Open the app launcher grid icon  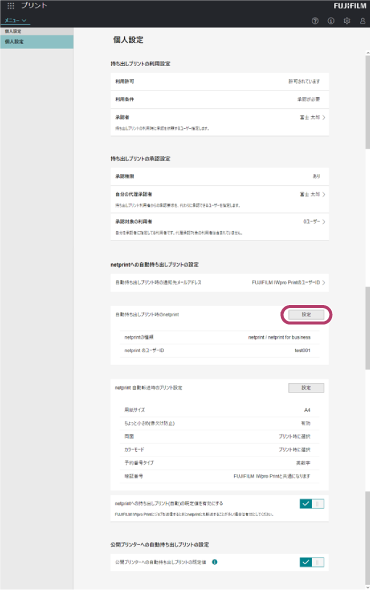pyautogui.click(x=11, y=6)
